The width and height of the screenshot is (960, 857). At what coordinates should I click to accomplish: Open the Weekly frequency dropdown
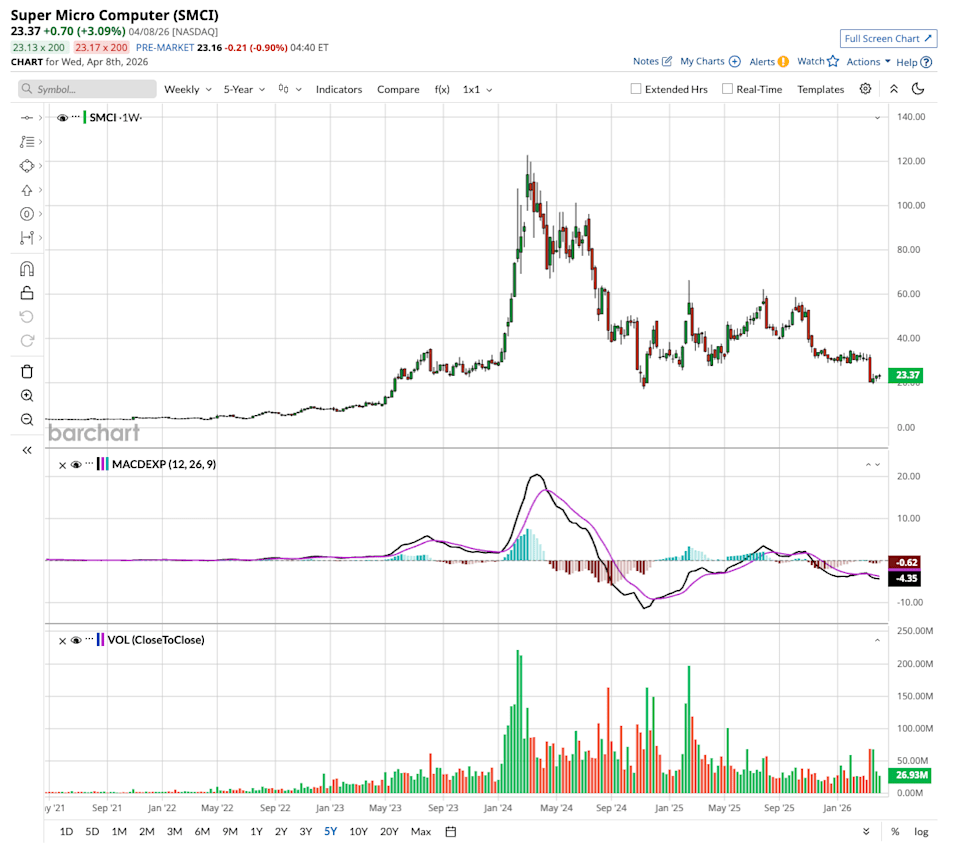186,89
